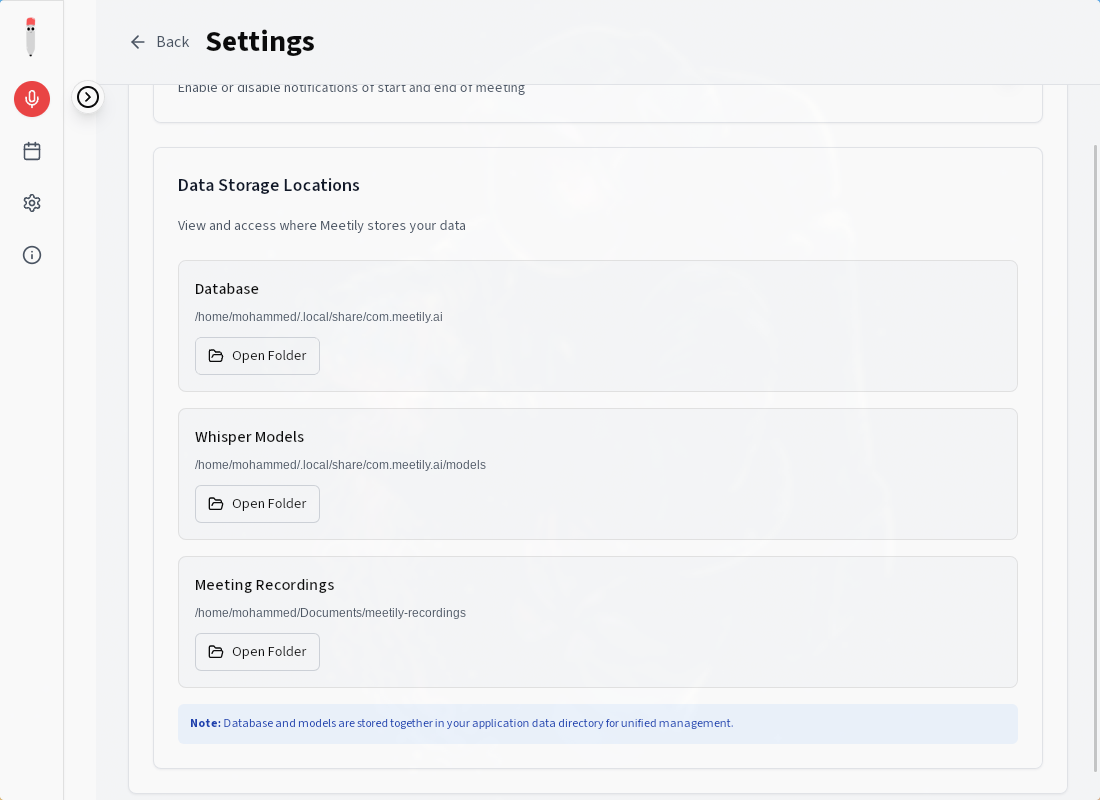Click the Database path com.meetily.ai text
The width and height of the screenshot is (1100, 800).
pyautogui.click(x=318, y=316)
